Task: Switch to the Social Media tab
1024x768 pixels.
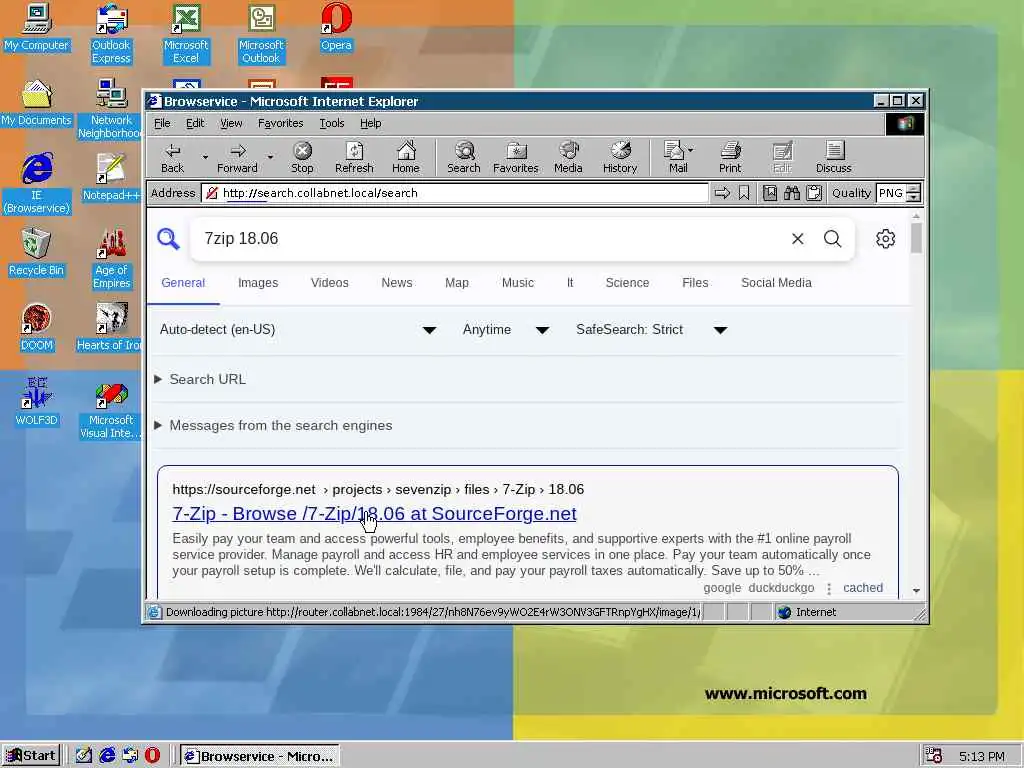Action: [x=776, y=283]
